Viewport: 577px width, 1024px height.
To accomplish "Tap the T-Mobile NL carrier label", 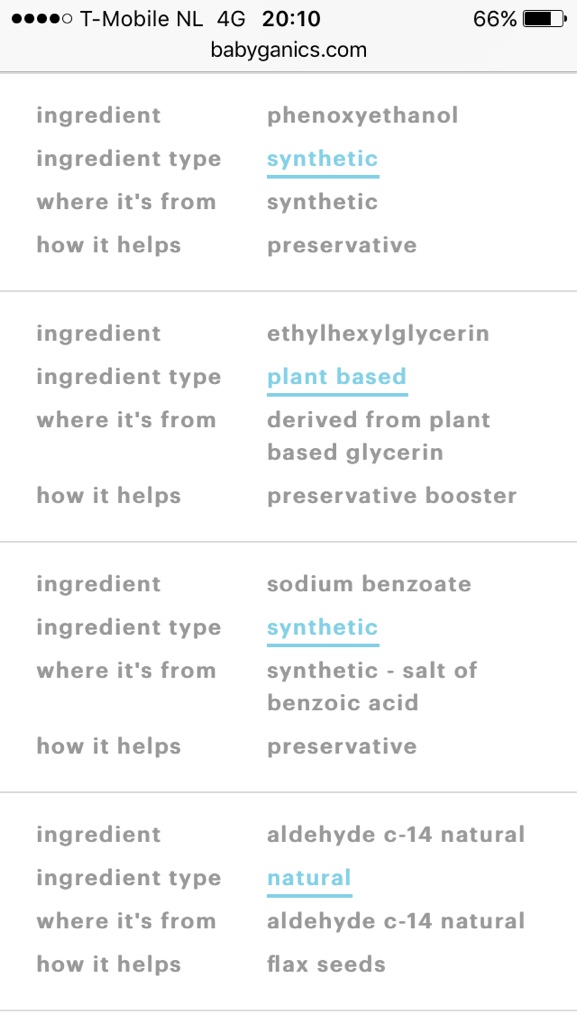I will (142, 19).
